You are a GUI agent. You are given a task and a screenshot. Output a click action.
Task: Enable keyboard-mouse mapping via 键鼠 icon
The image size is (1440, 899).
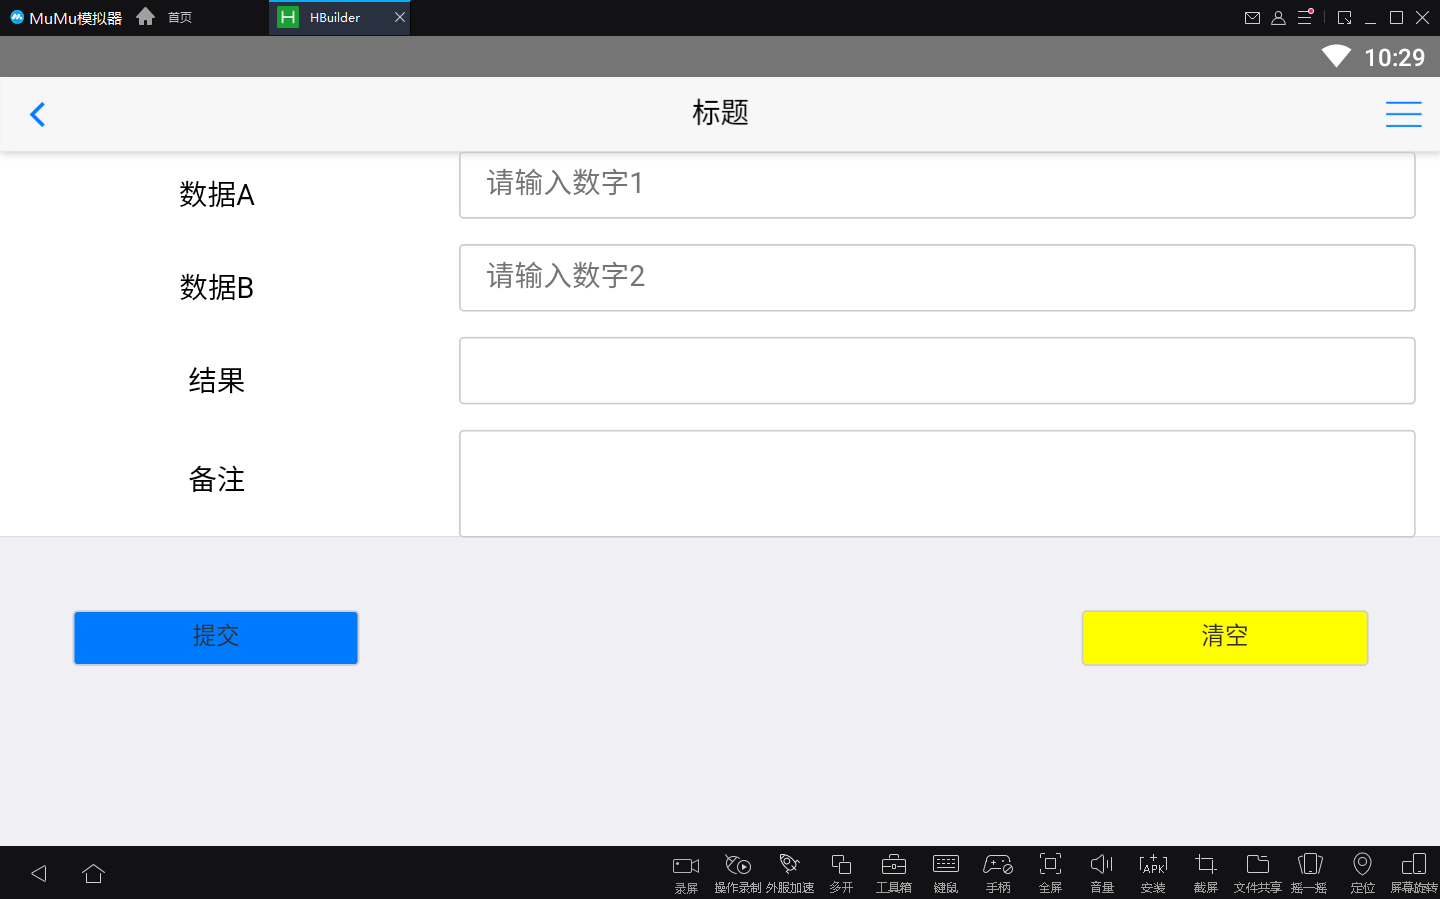(x=945, y=870)
